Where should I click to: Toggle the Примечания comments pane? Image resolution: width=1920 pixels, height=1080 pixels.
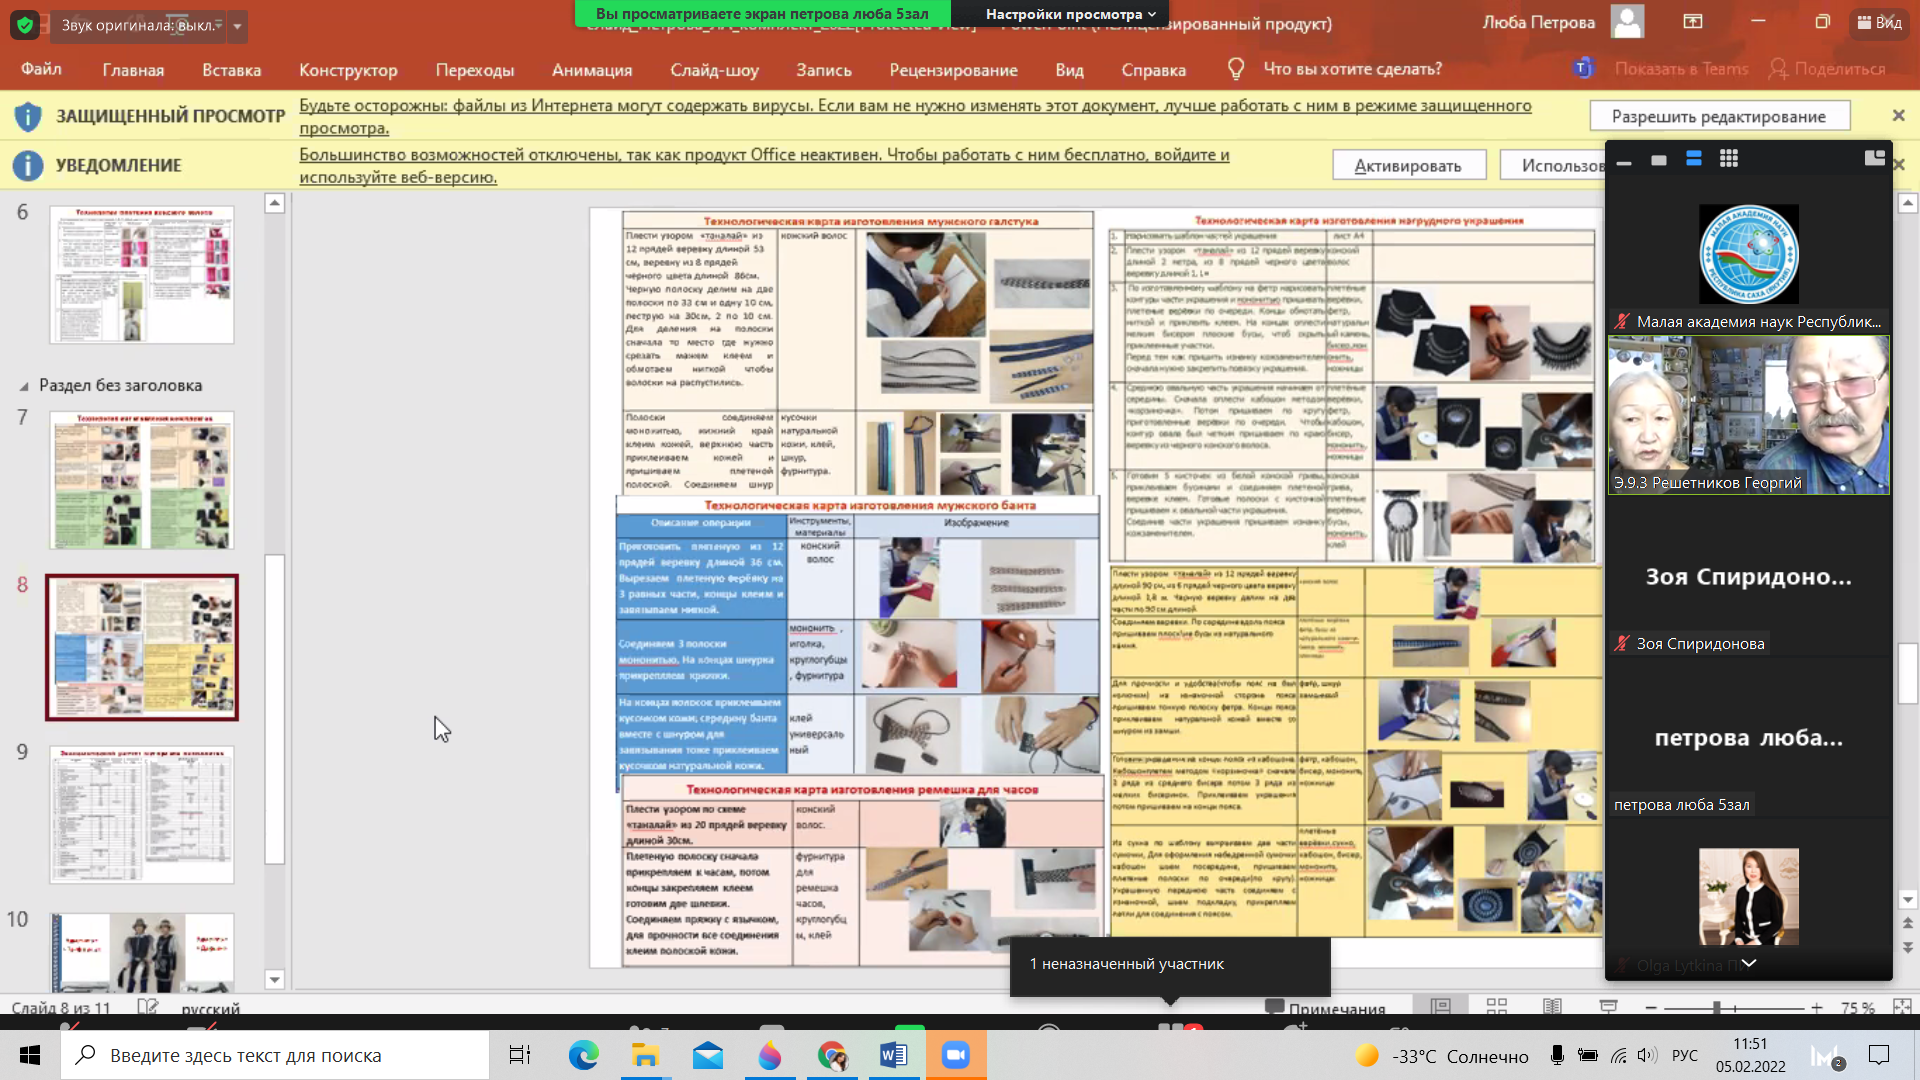coord(1325,1008)
